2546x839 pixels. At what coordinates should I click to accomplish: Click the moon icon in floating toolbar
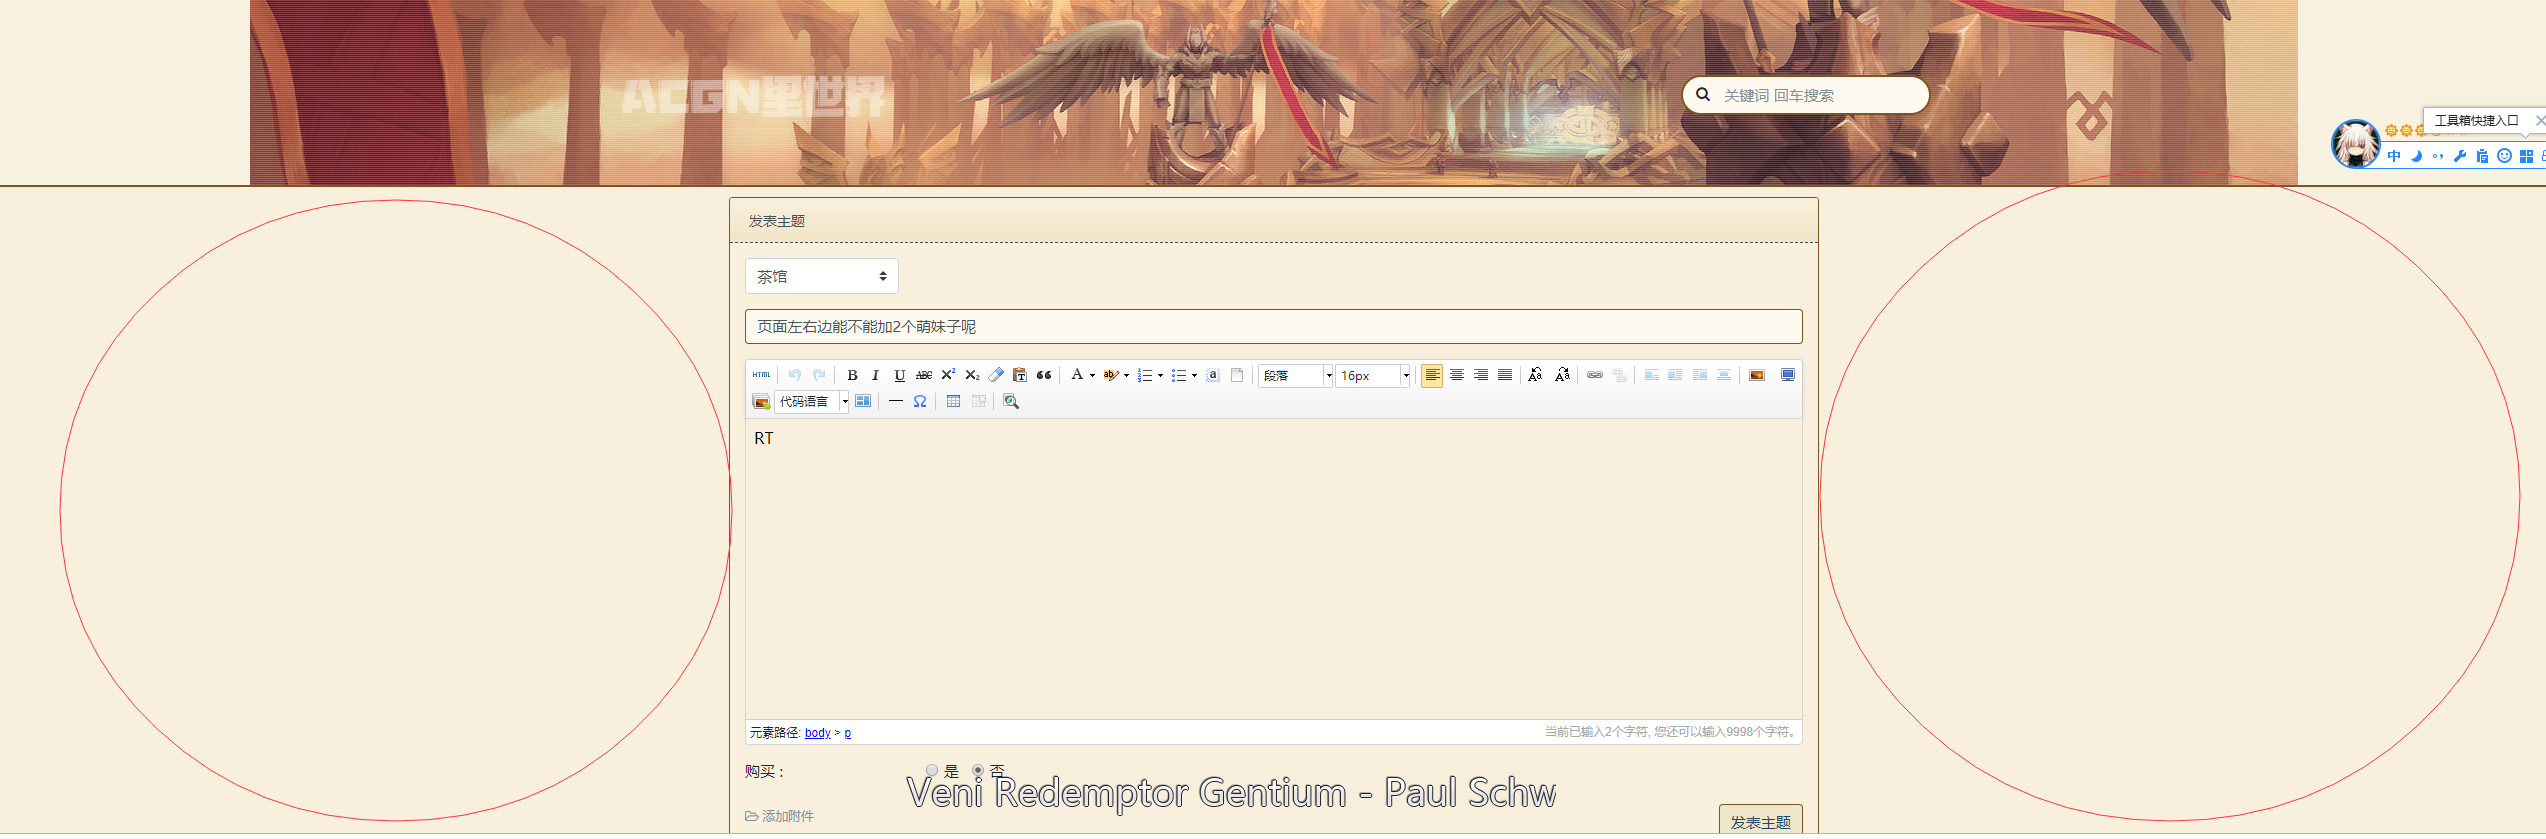point(2416,156)
